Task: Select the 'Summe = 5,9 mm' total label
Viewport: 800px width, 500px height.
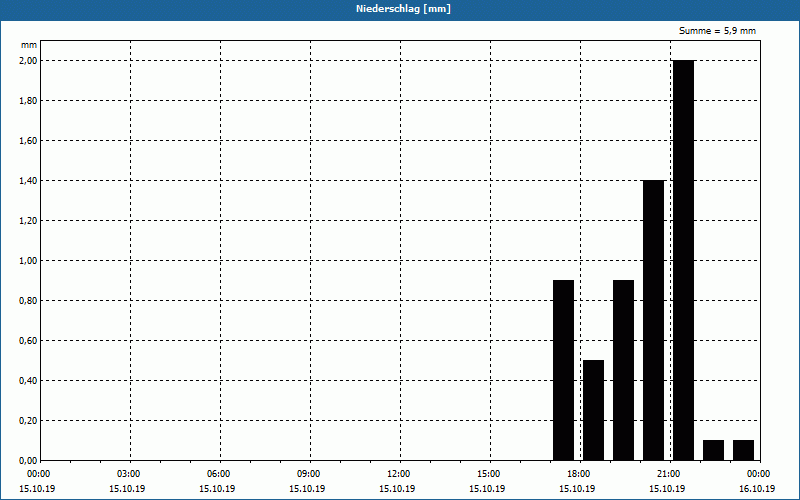Action: [x=717, y=31]
